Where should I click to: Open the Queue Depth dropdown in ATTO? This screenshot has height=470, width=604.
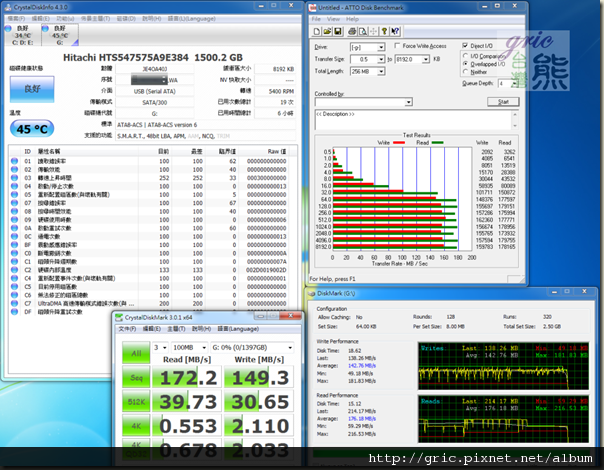tap(513, 84)
